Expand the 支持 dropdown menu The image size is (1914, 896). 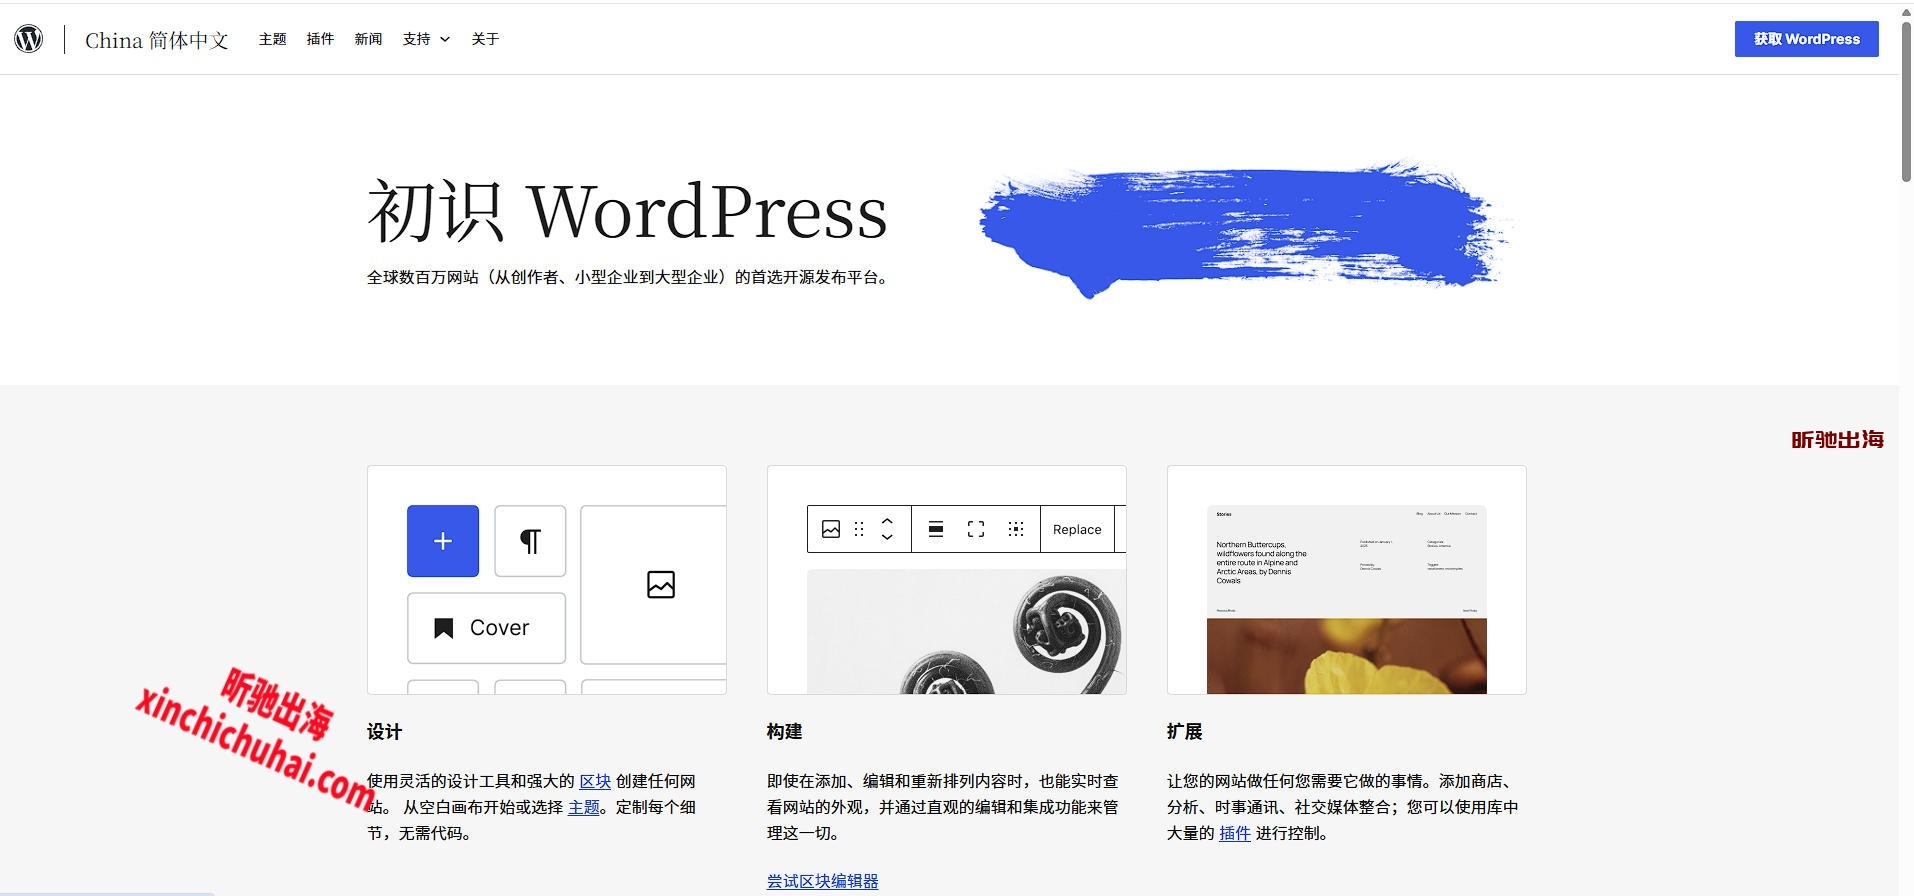[426, 39]
